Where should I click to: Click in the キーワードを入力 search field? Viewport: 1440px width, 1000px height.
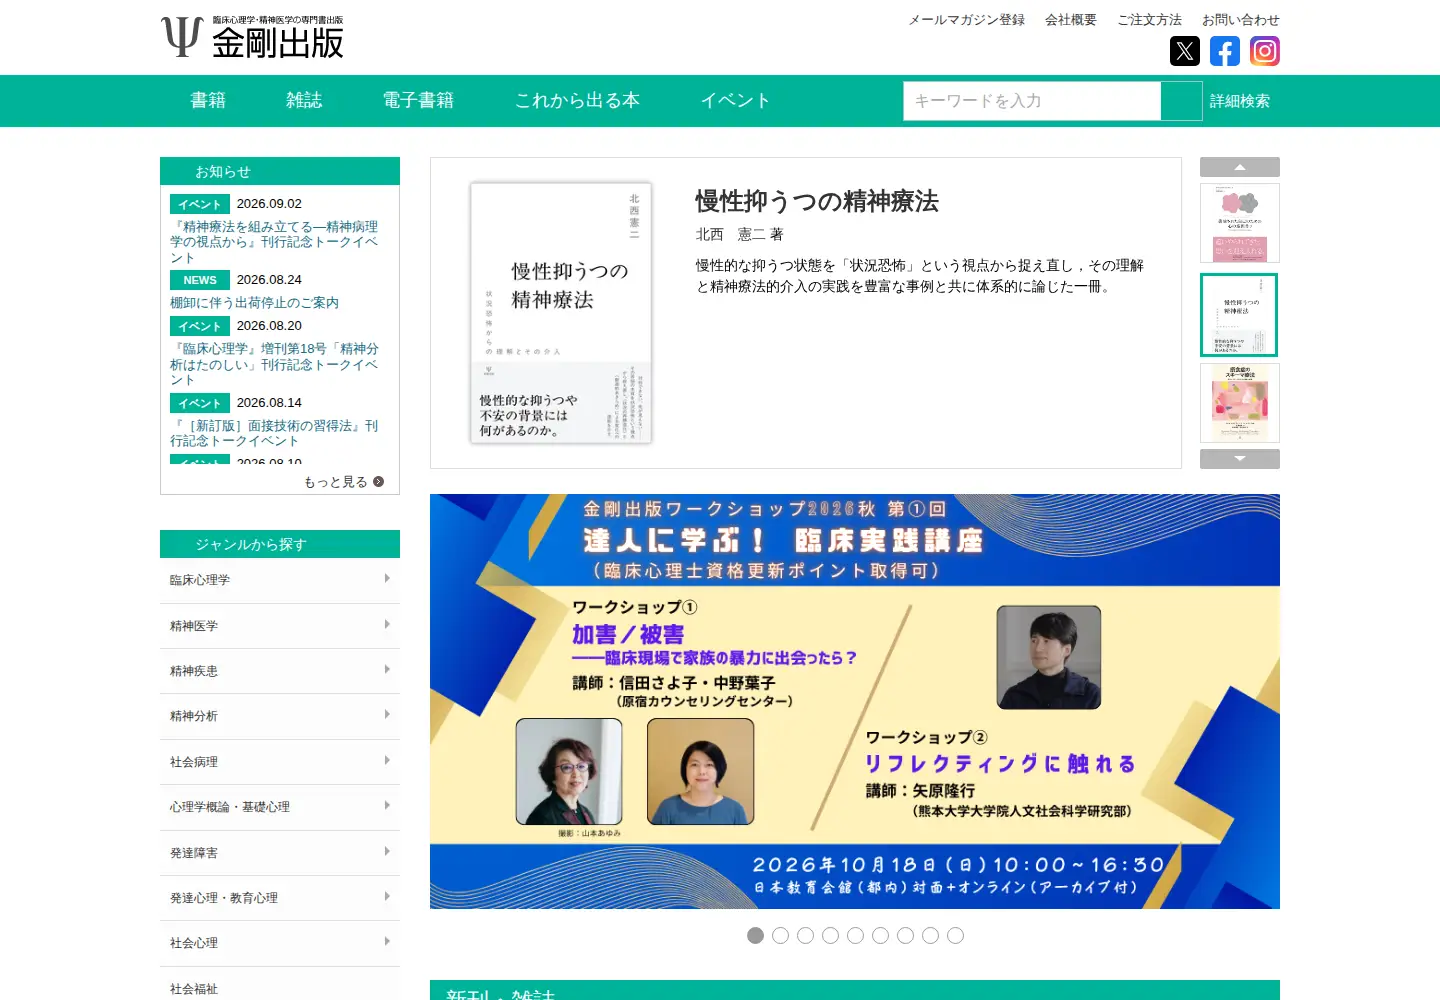point(1032,101)
